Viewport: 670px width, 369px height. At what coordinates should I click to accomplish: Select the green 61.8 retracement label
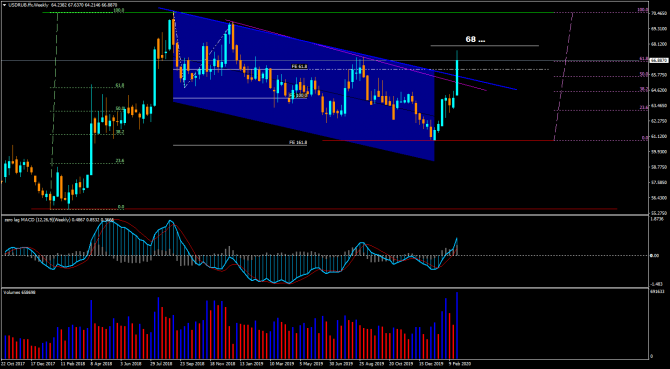(120, 86)
